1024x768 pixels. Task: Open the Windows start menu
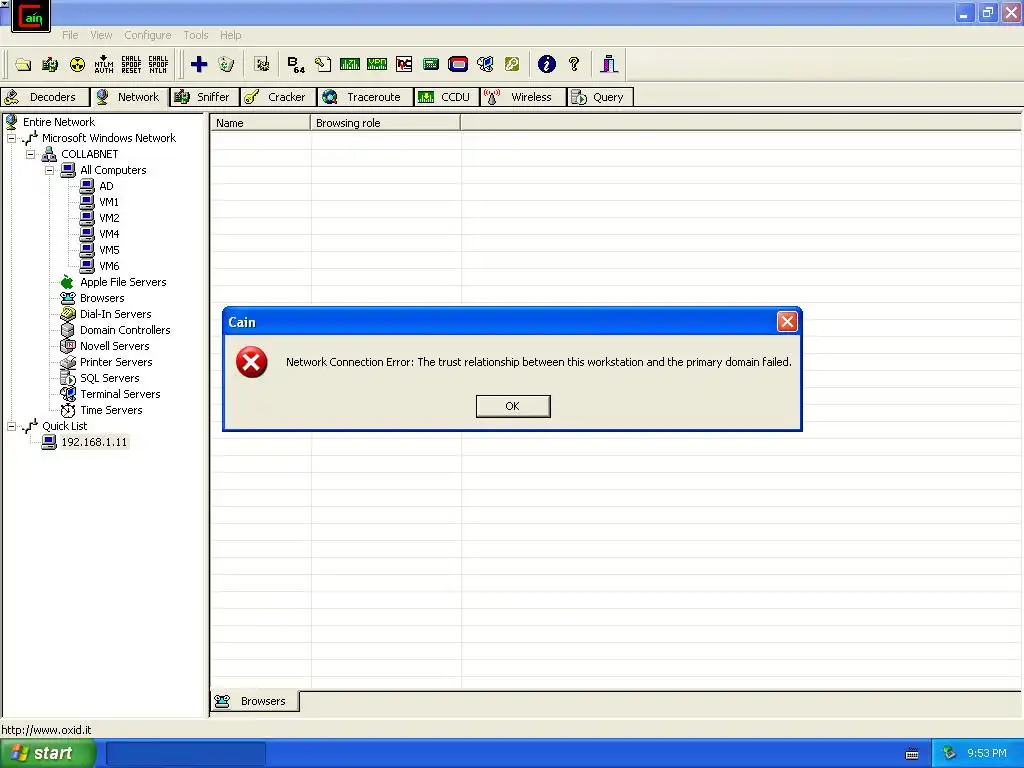tap(48, 754)
